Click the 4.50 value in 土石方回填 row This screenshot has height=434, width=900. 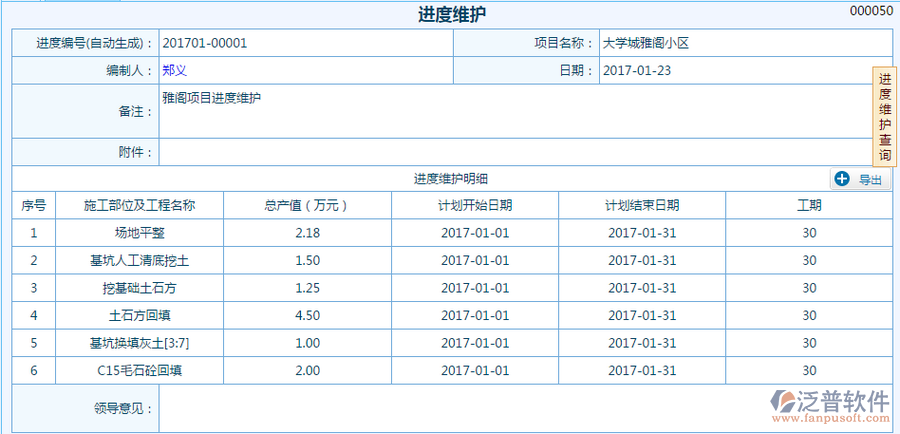307,315
